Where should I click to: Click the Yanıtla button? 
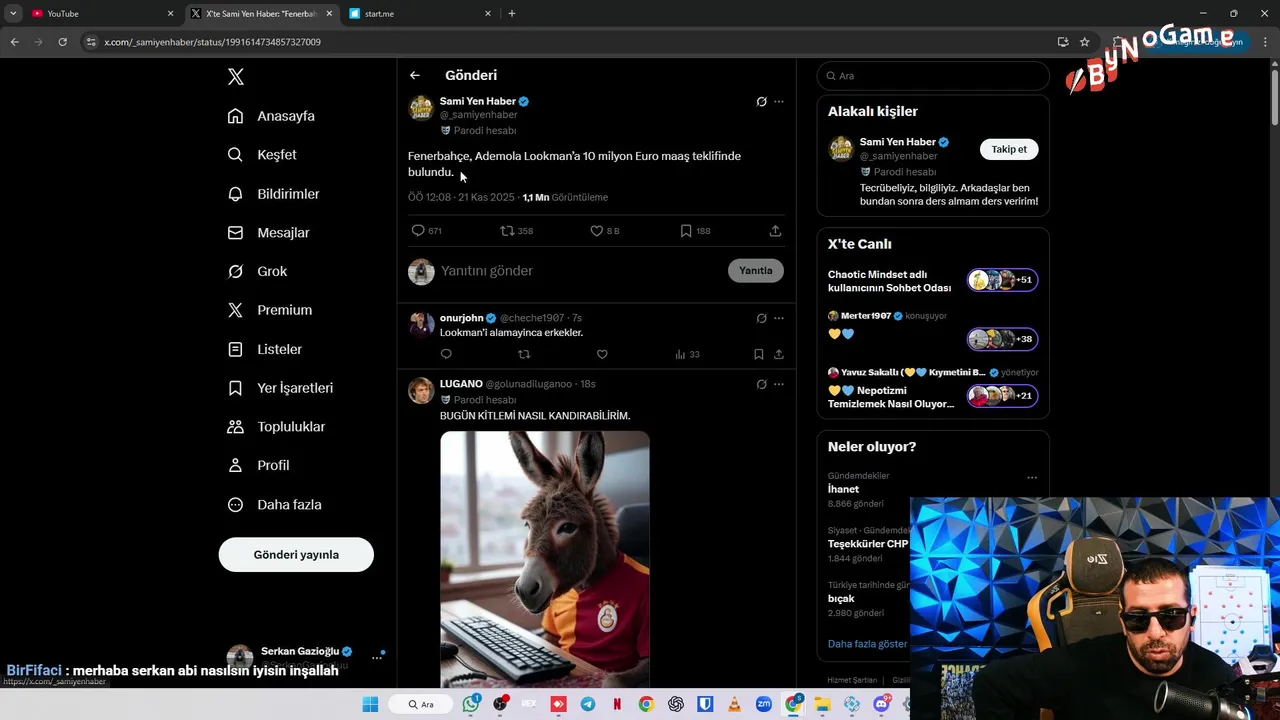point(756,271)
